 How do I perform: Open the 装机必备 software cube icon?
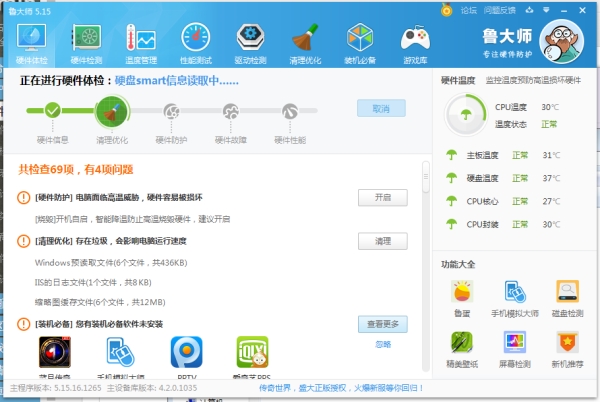tap(360, 44)
